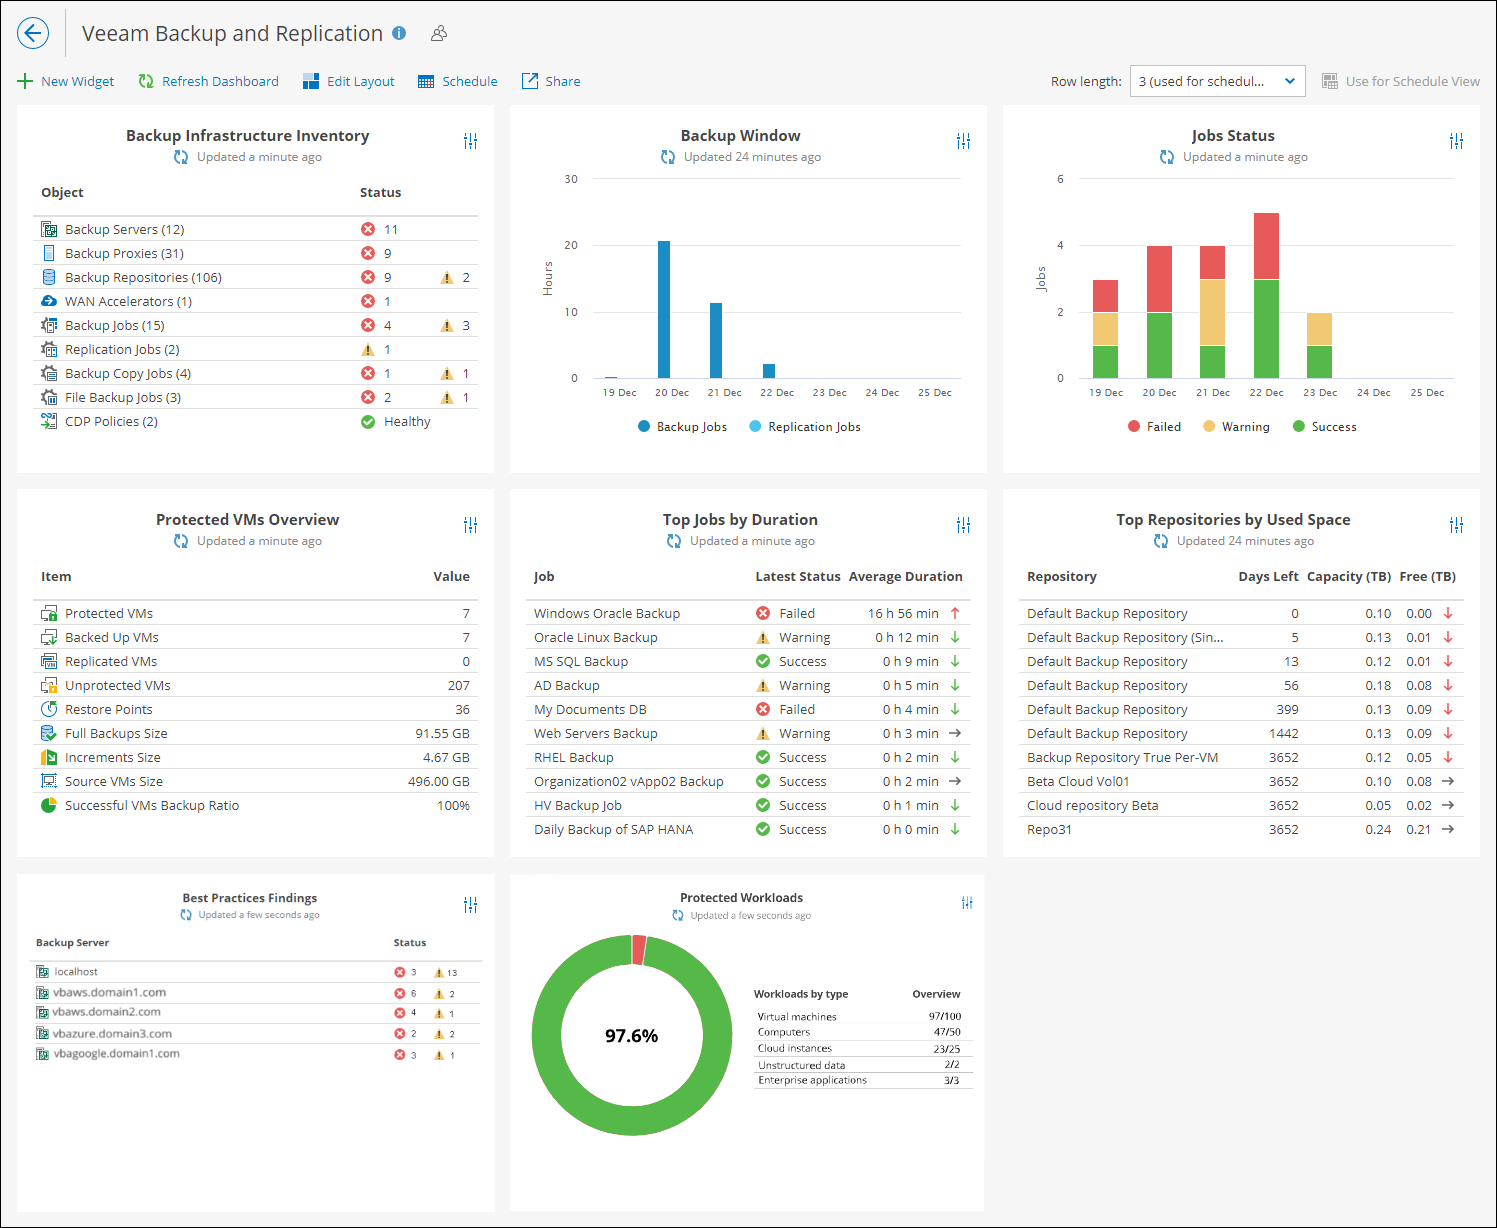The image size is (1497, 1228).
Task: Toggle Failed legend in Jobs Status
Action: click(1154, 427)
